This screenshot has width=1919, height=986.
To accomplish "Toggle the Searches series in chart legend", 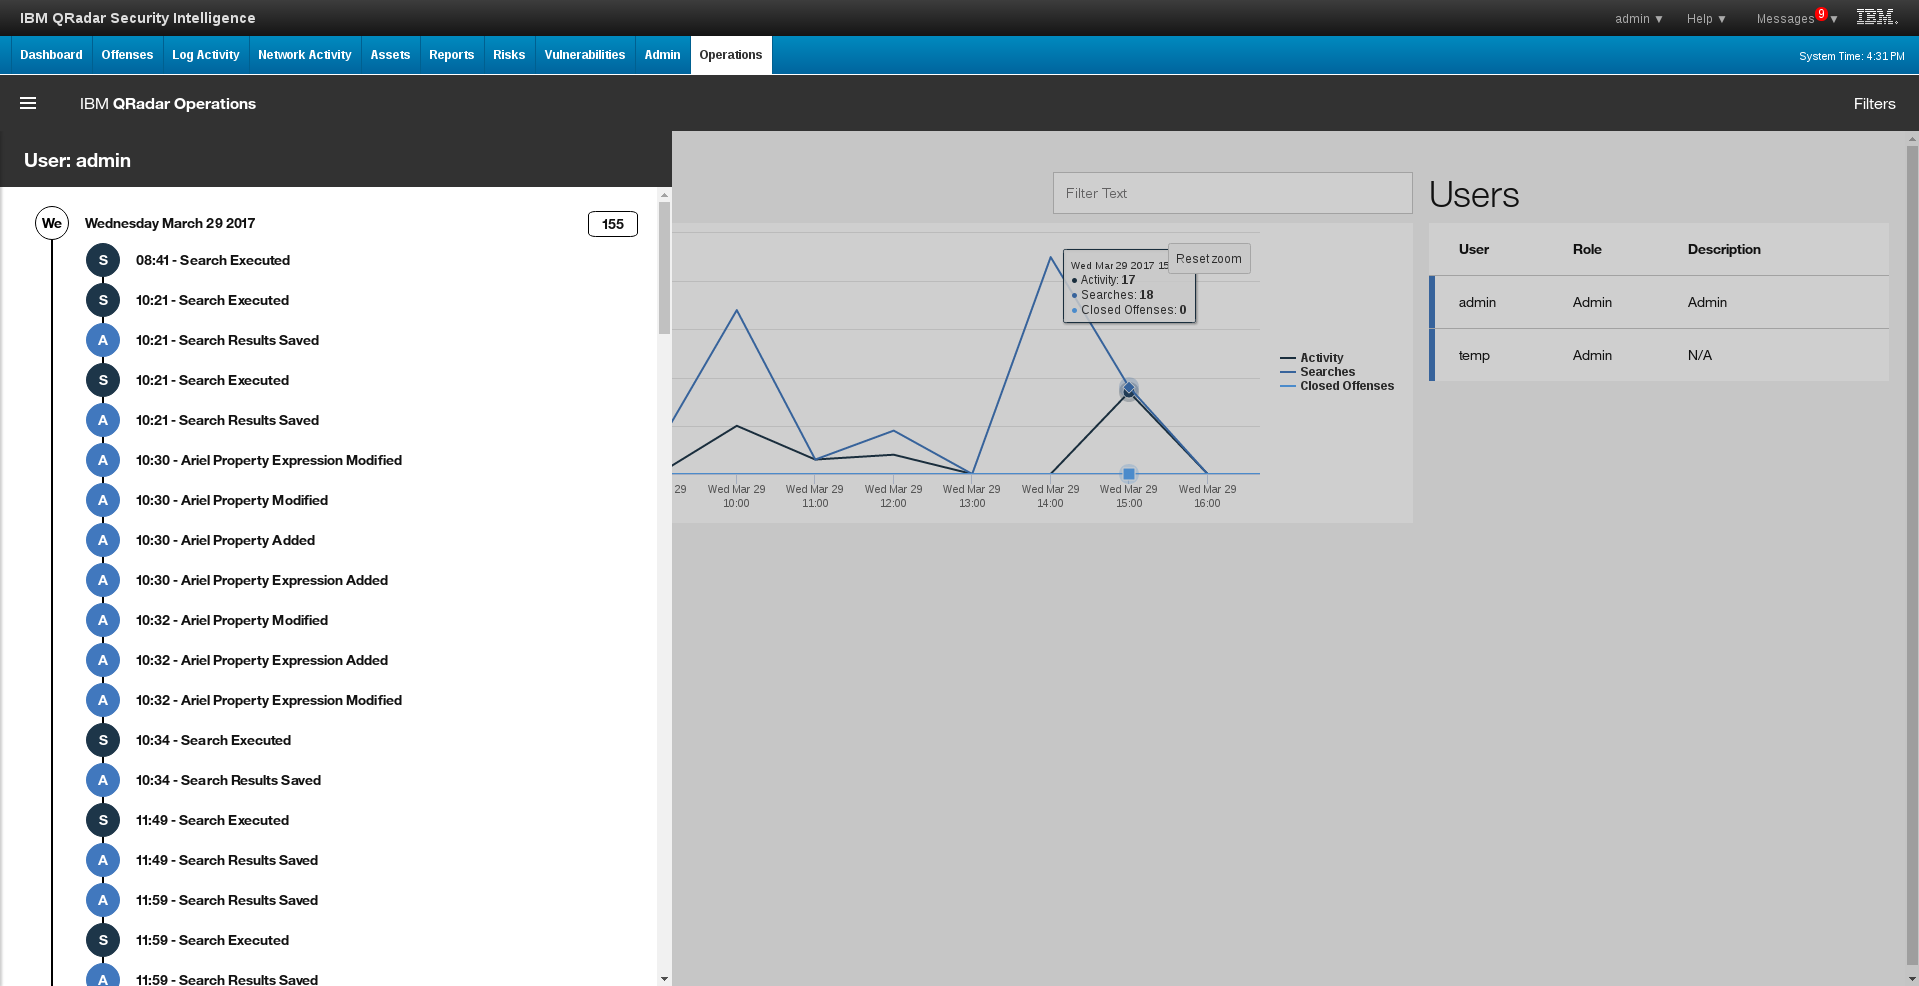I will point(1327,372).
